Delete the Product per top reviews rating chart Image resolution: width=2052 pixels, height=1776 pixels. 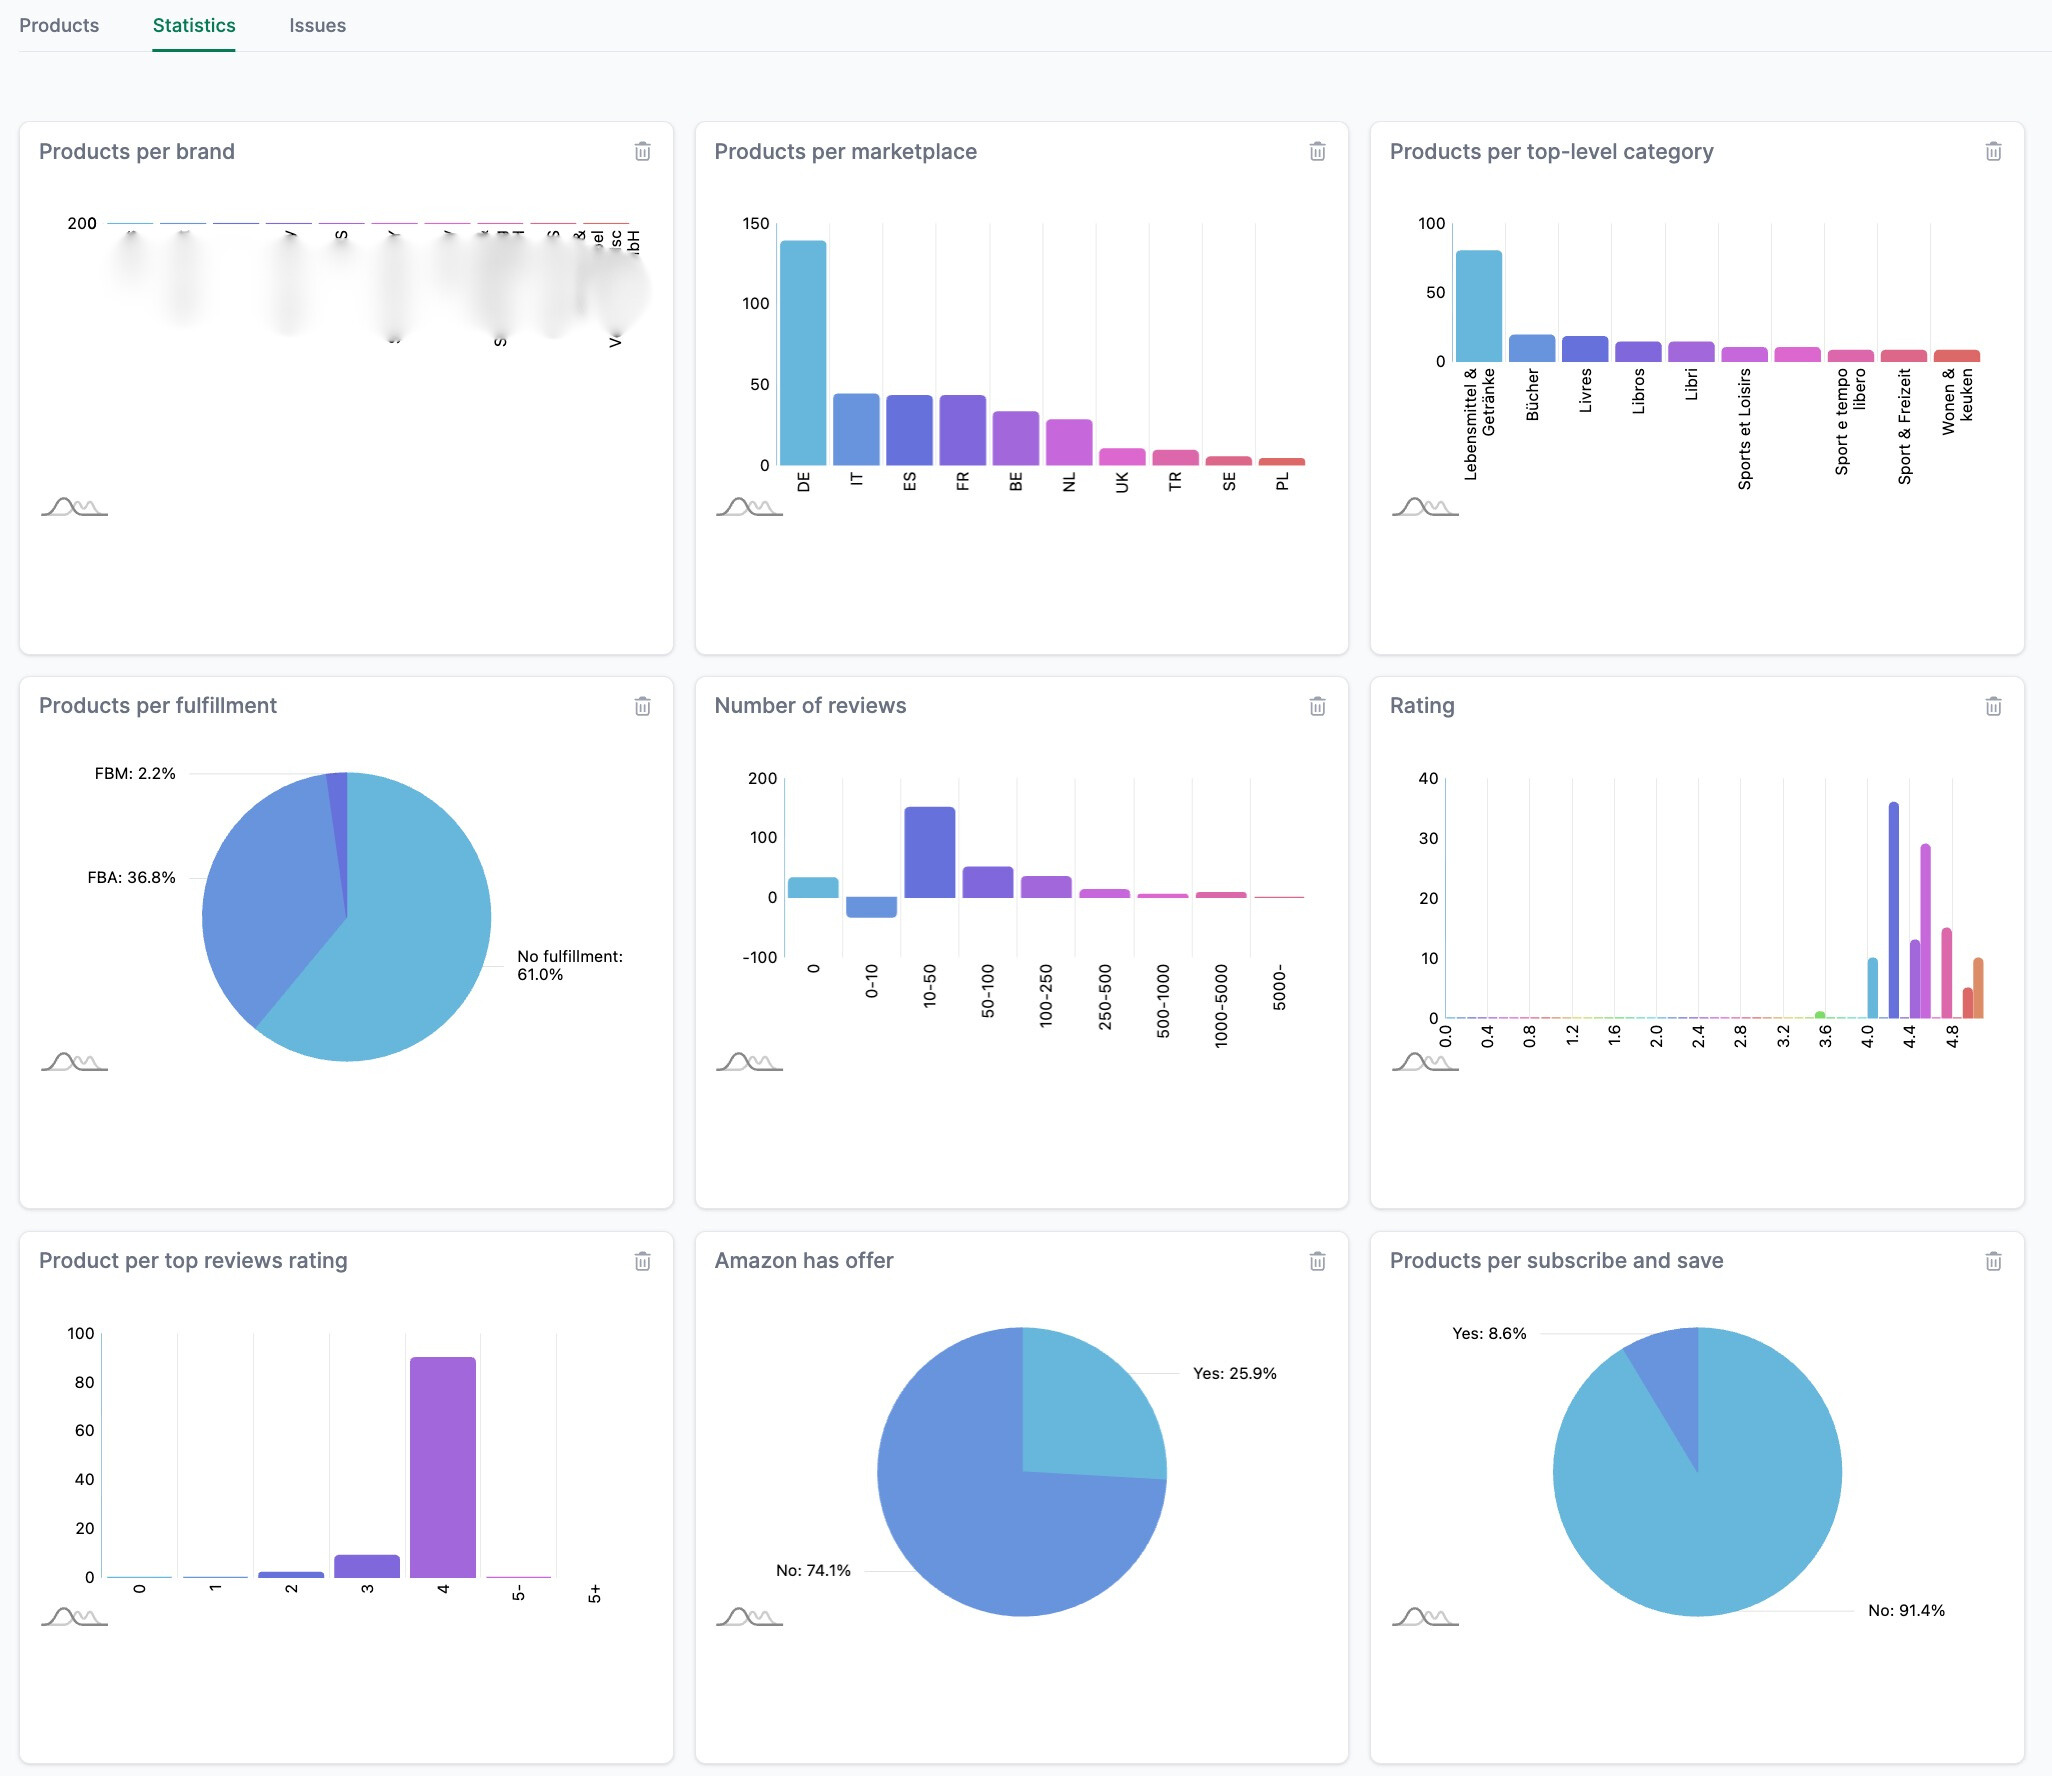point(643,1261)
